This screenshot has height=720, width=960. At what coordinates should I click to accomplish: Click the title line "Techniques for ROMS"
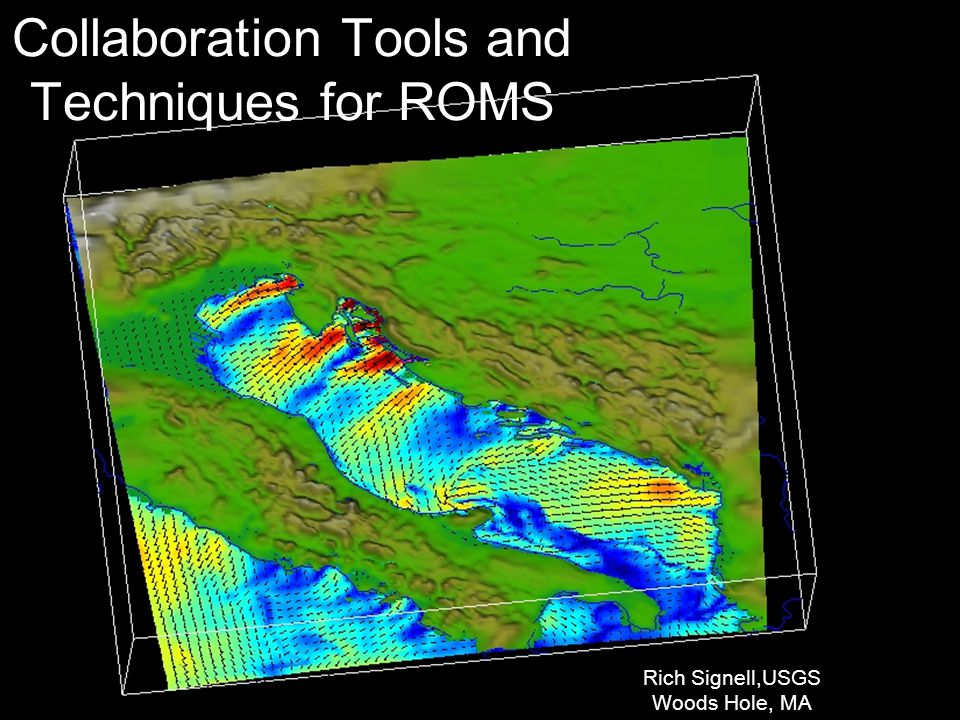point(293,101)
